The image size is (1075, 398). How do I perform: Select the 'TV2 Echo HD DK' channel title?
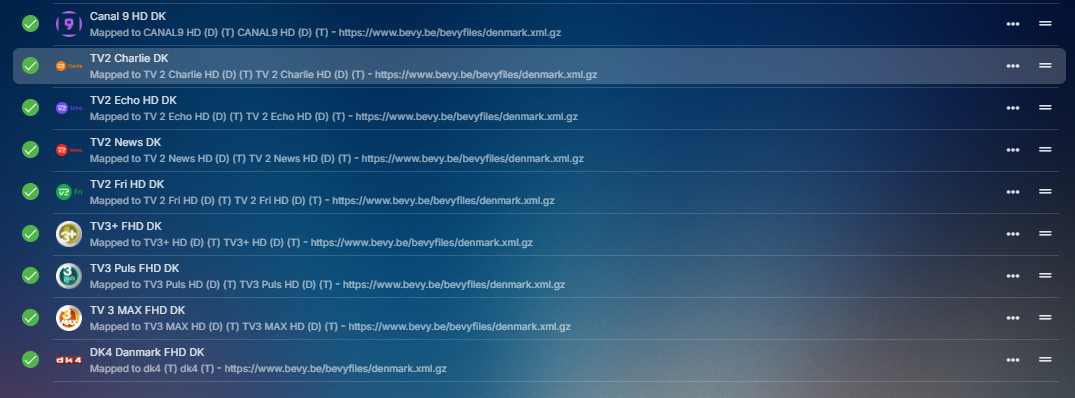click(133, 100)
